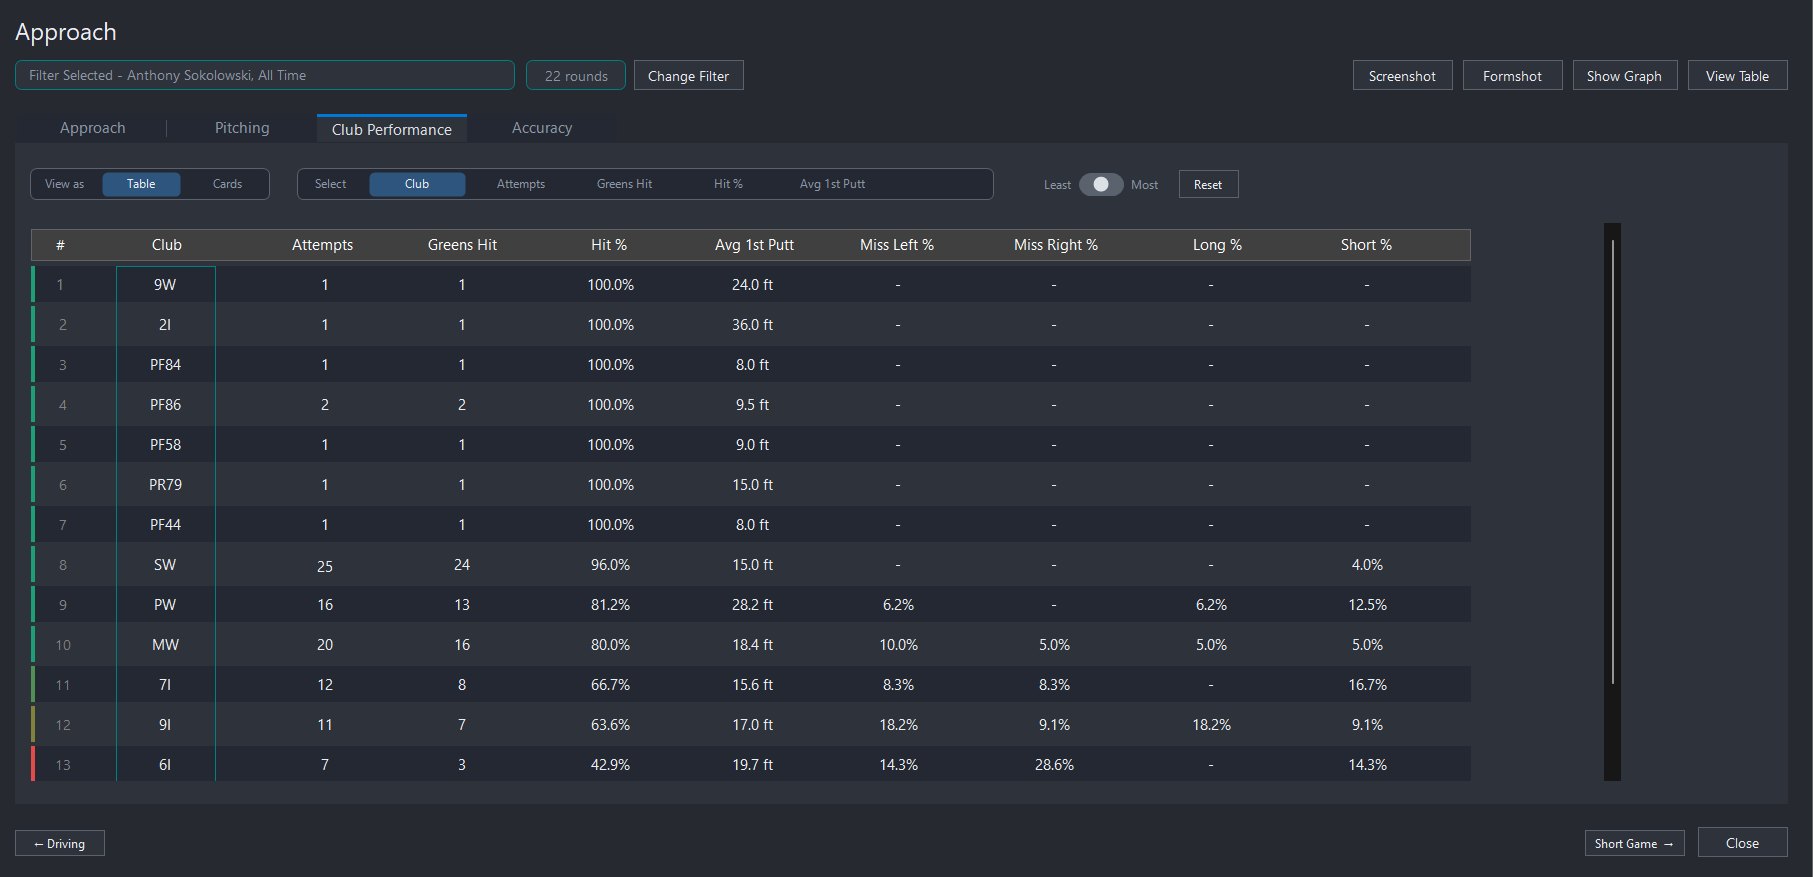Select Greens Hit sort option
Screen dimensions: 1813x877
(x=624, y=184)
